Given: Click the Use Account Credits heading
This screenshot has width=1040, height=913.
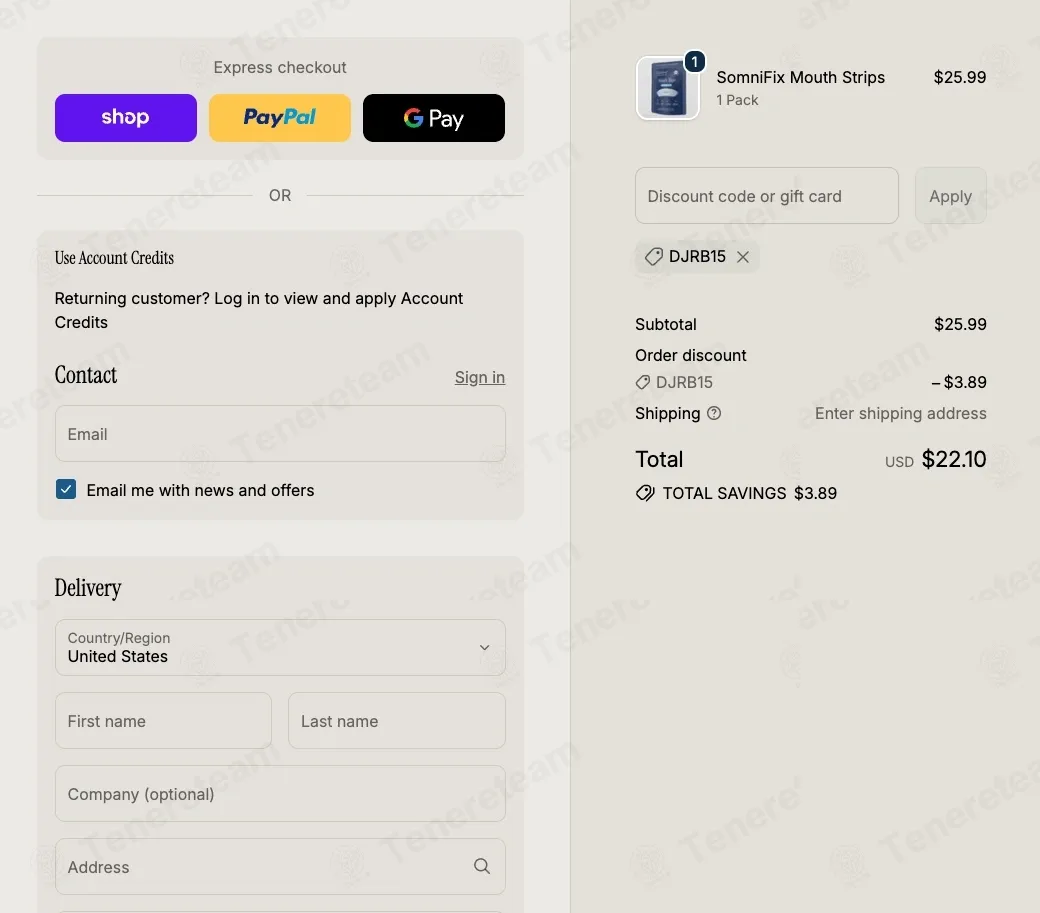Looking at the screenshot, I should coord(114,258).
